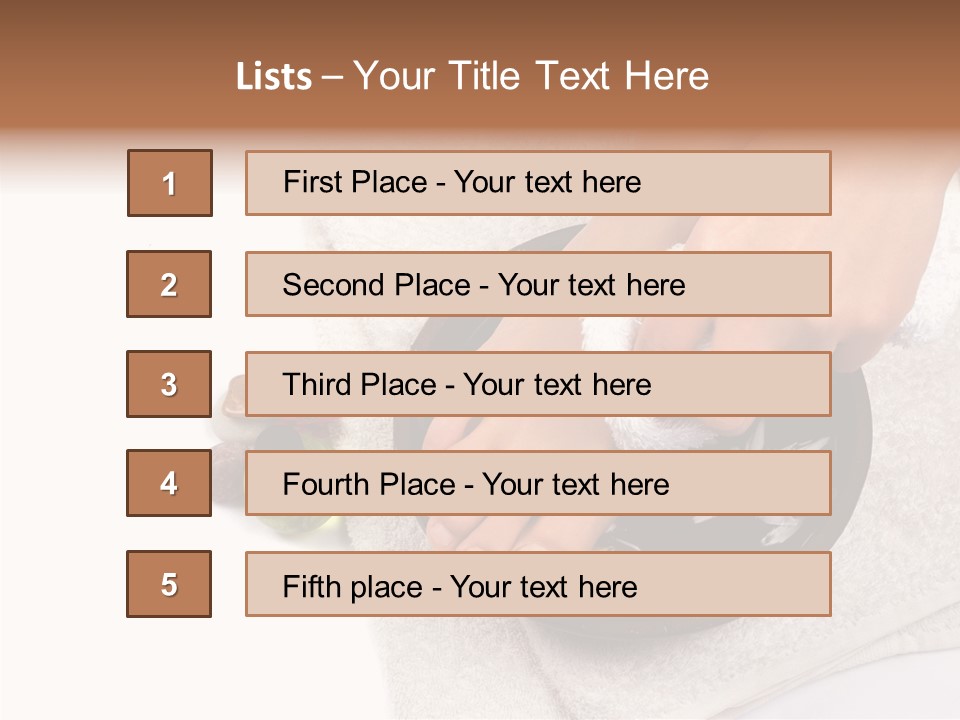Click the Third Place text bar
Screen dimensions: 960x720
[x=538, y=384]
